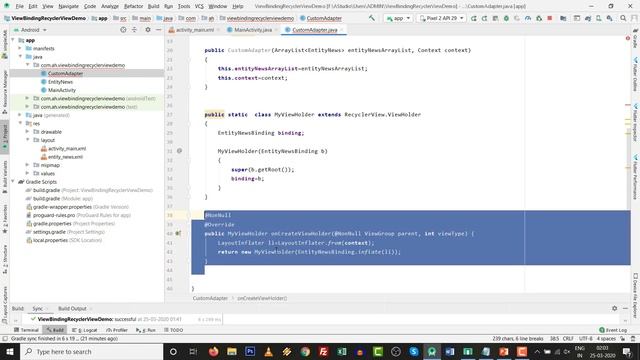640x360 pixels.
Task: Open SDK Manager from toolbar
Action: pyautogui.click(x=609, y=18)
